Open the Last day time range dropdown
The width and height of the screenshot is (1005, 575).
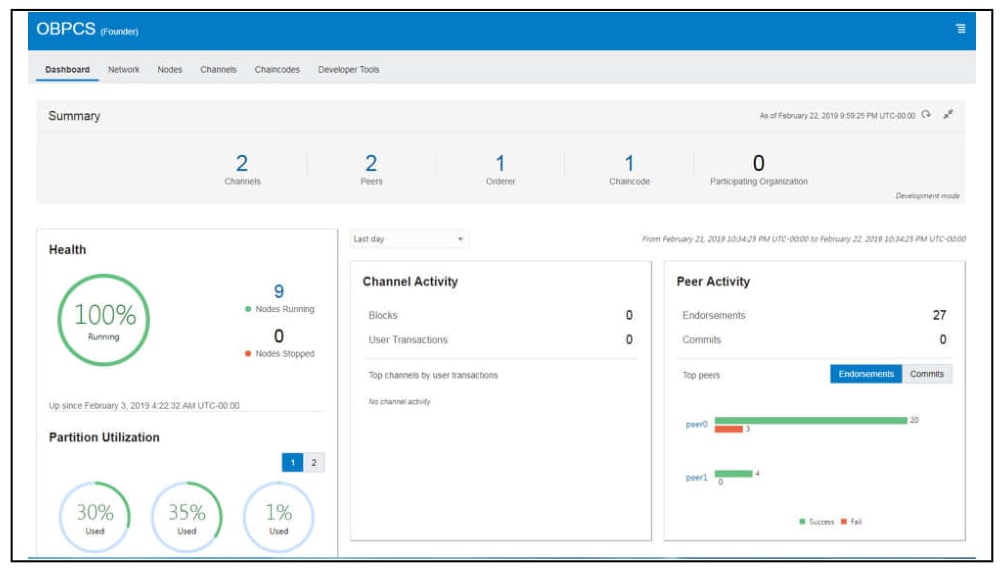409,239
